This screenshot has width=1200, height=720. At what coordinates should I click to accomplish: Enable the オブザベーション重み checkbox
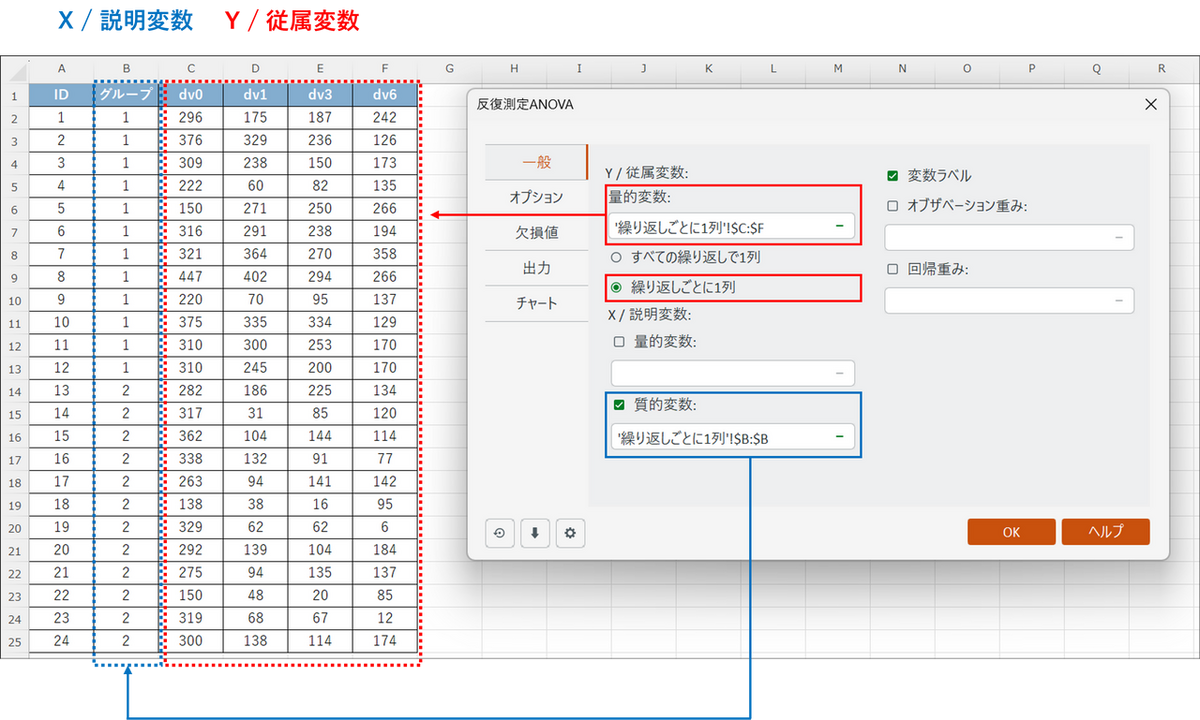892,206
